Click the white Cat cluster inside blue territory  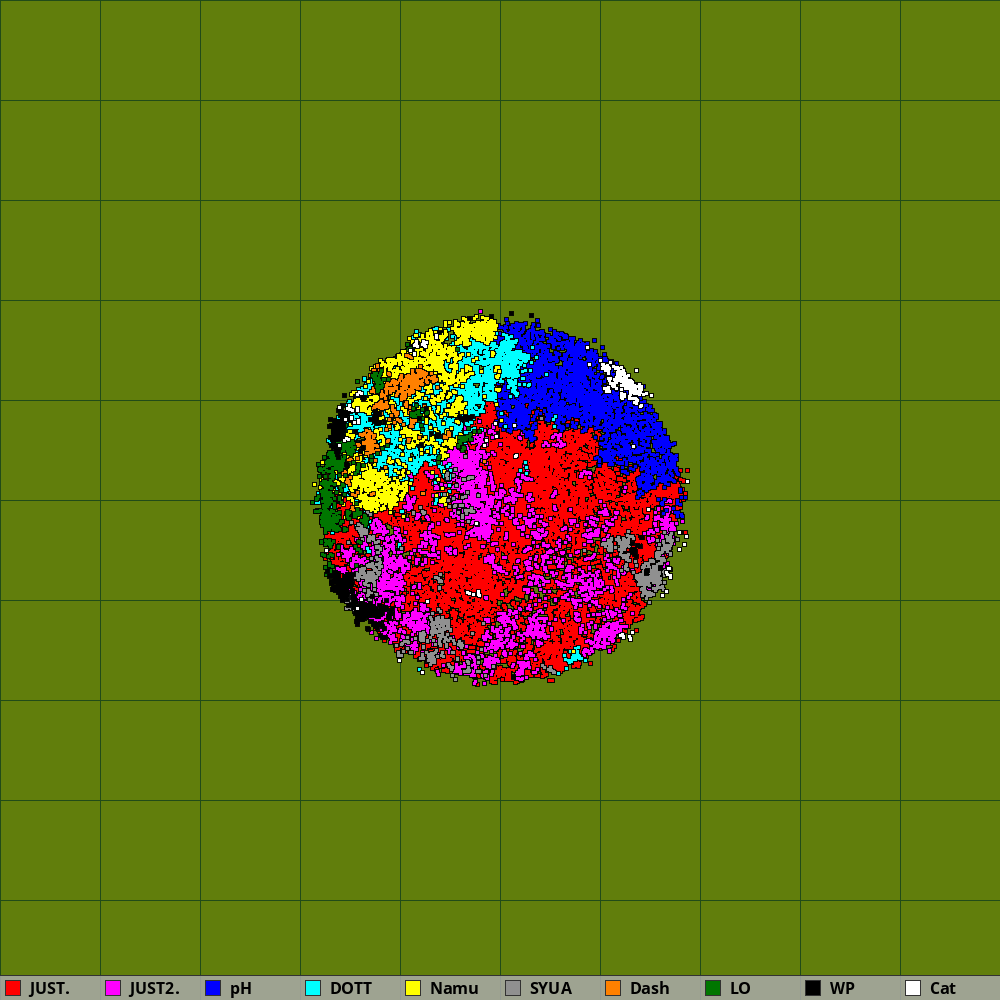coord(624,380)
